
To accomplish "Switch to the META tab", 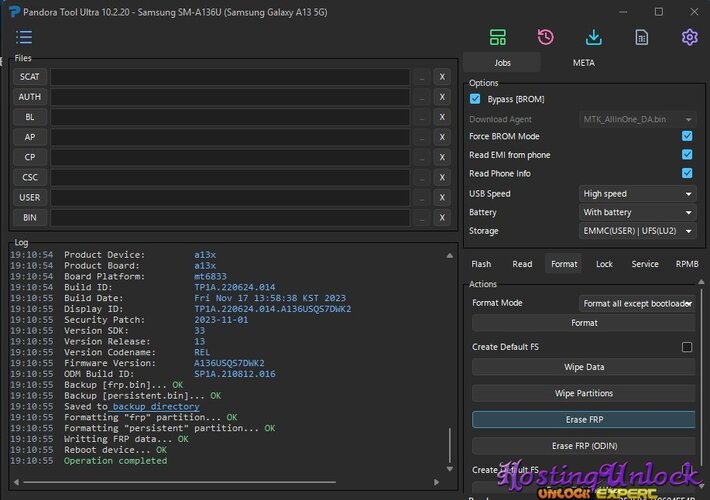I will (x=584, y=62).
